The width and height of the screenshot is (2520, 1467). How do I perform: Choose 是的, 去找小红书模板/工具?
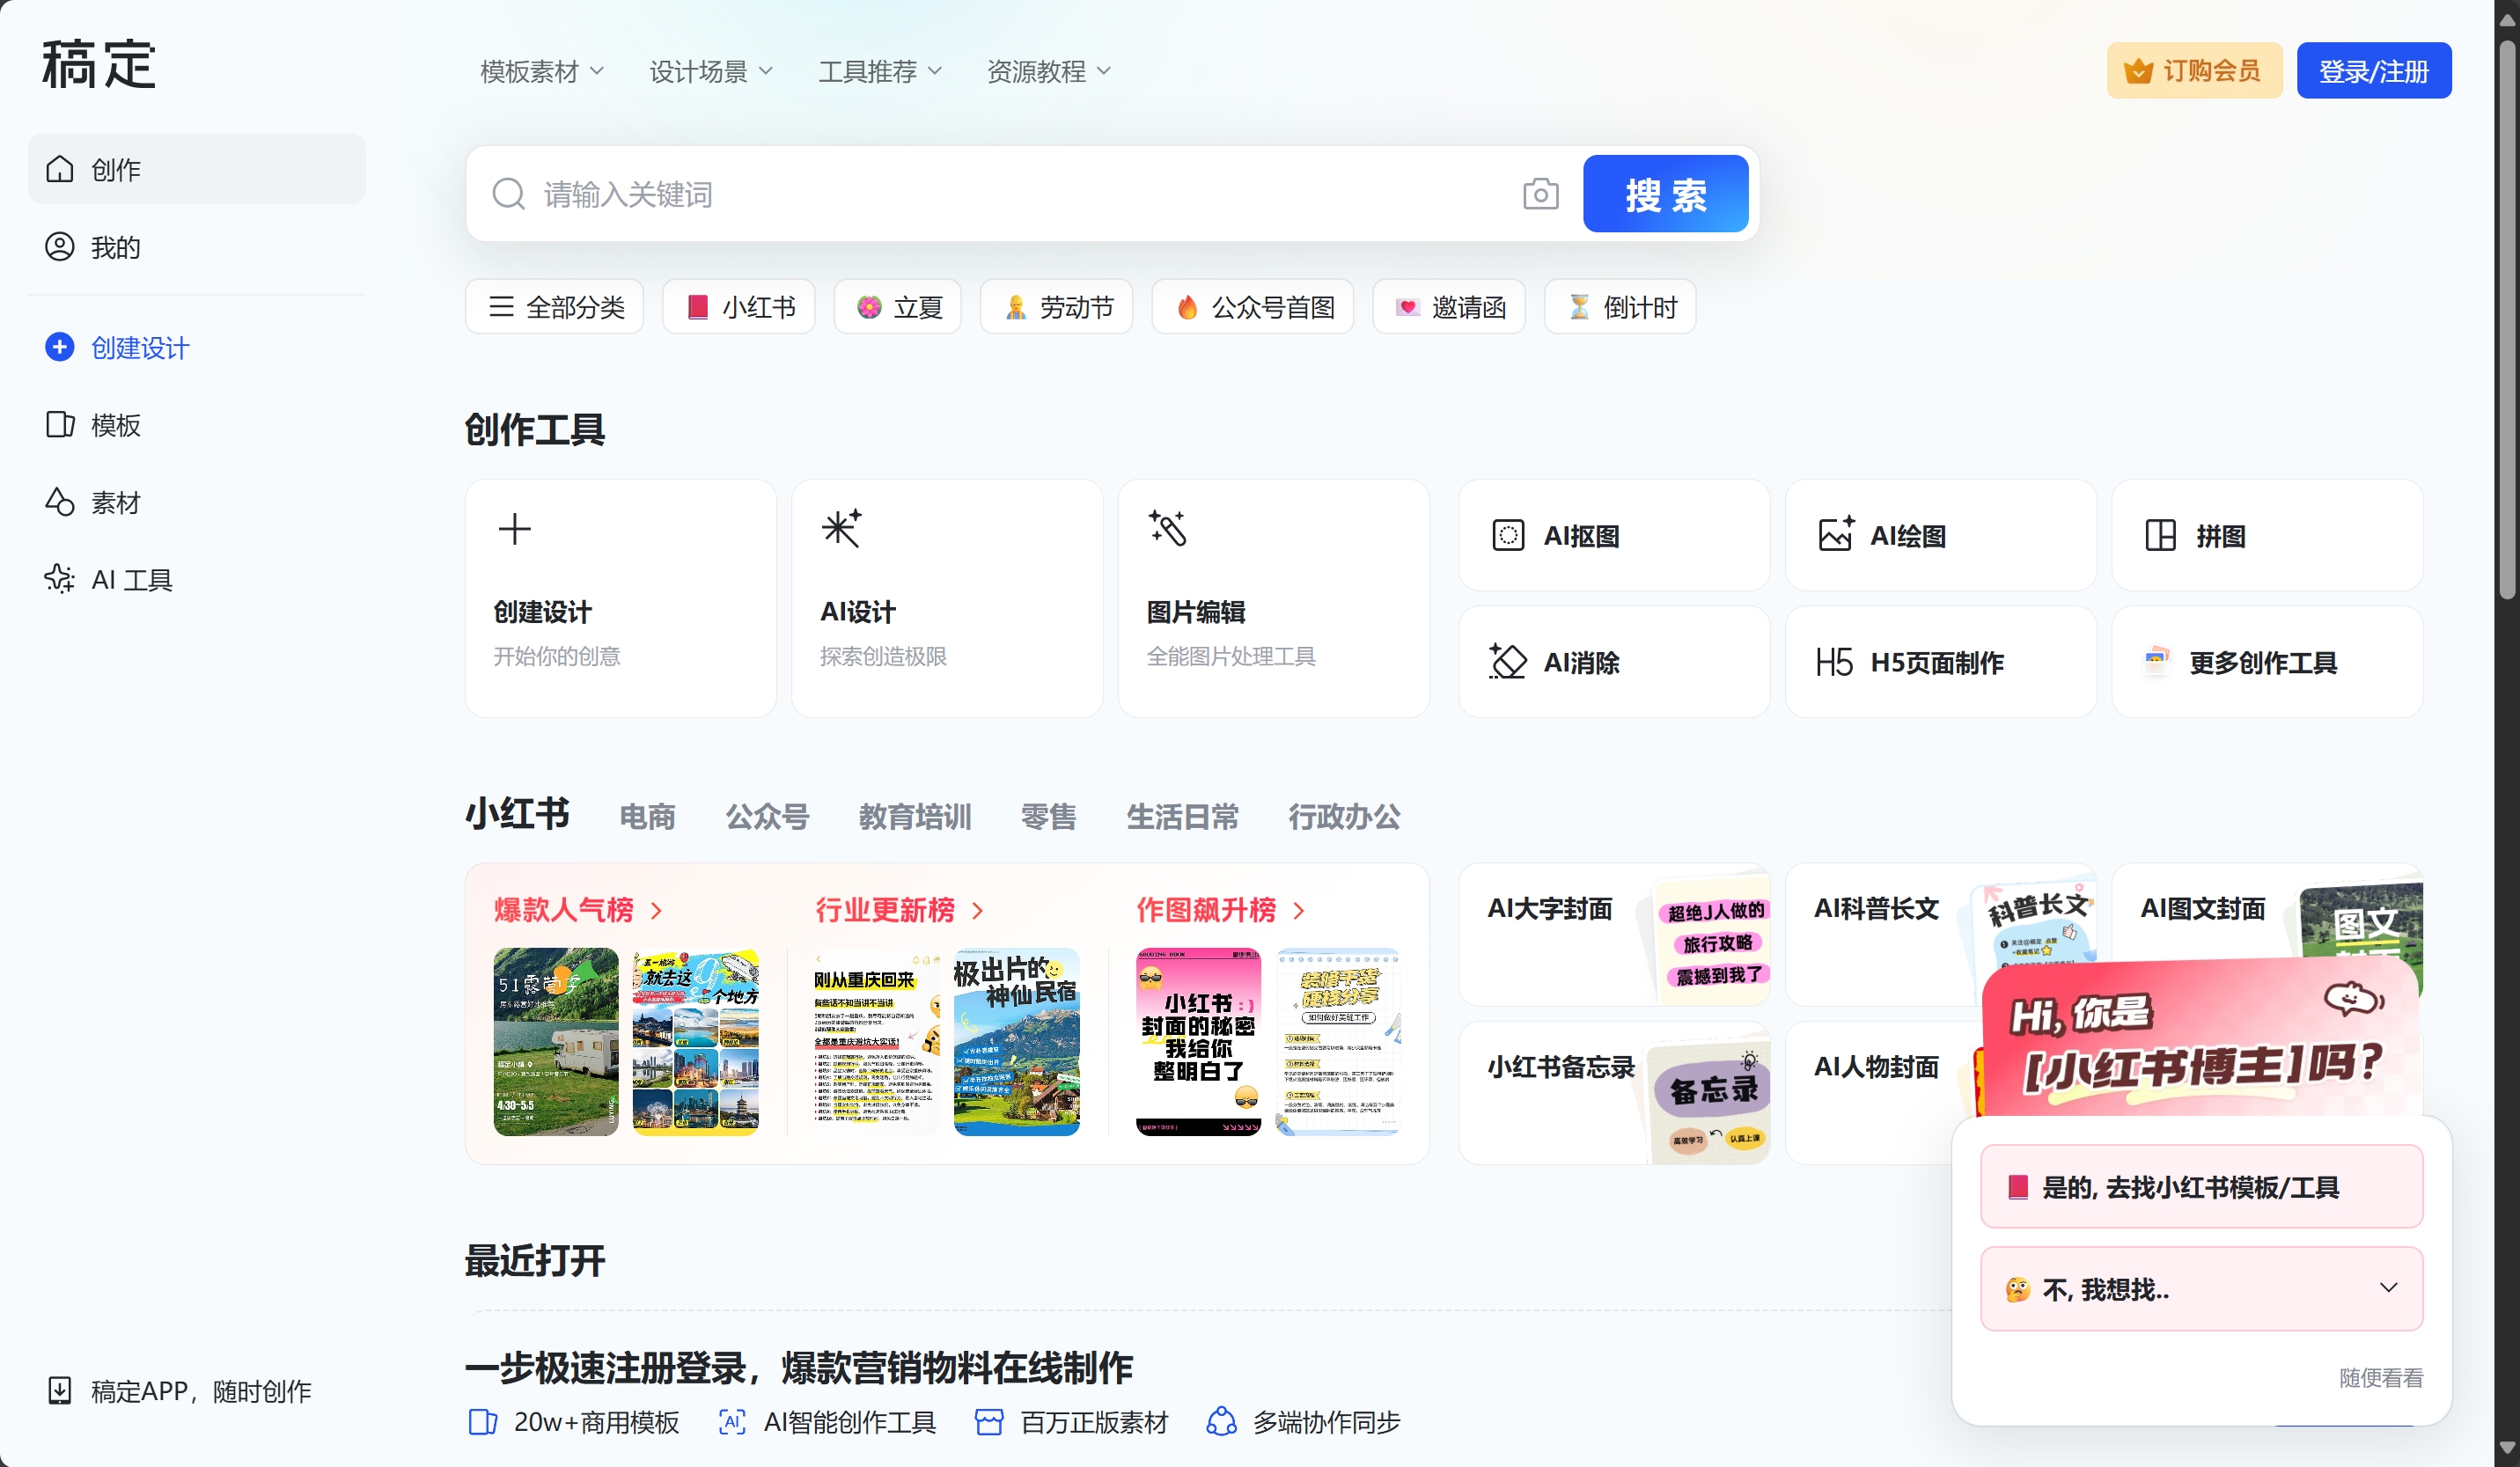pyautogui.click(x=2201, y=1186)
